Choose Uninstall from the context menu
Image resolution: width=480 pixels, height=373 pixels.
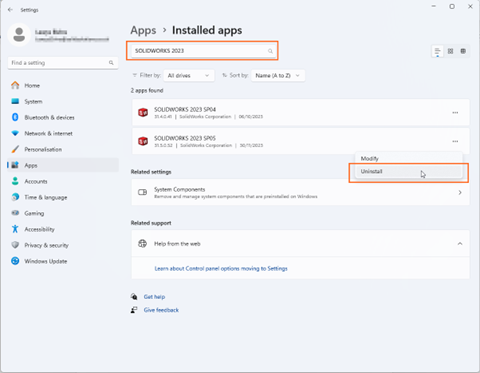tap(409, 172)
